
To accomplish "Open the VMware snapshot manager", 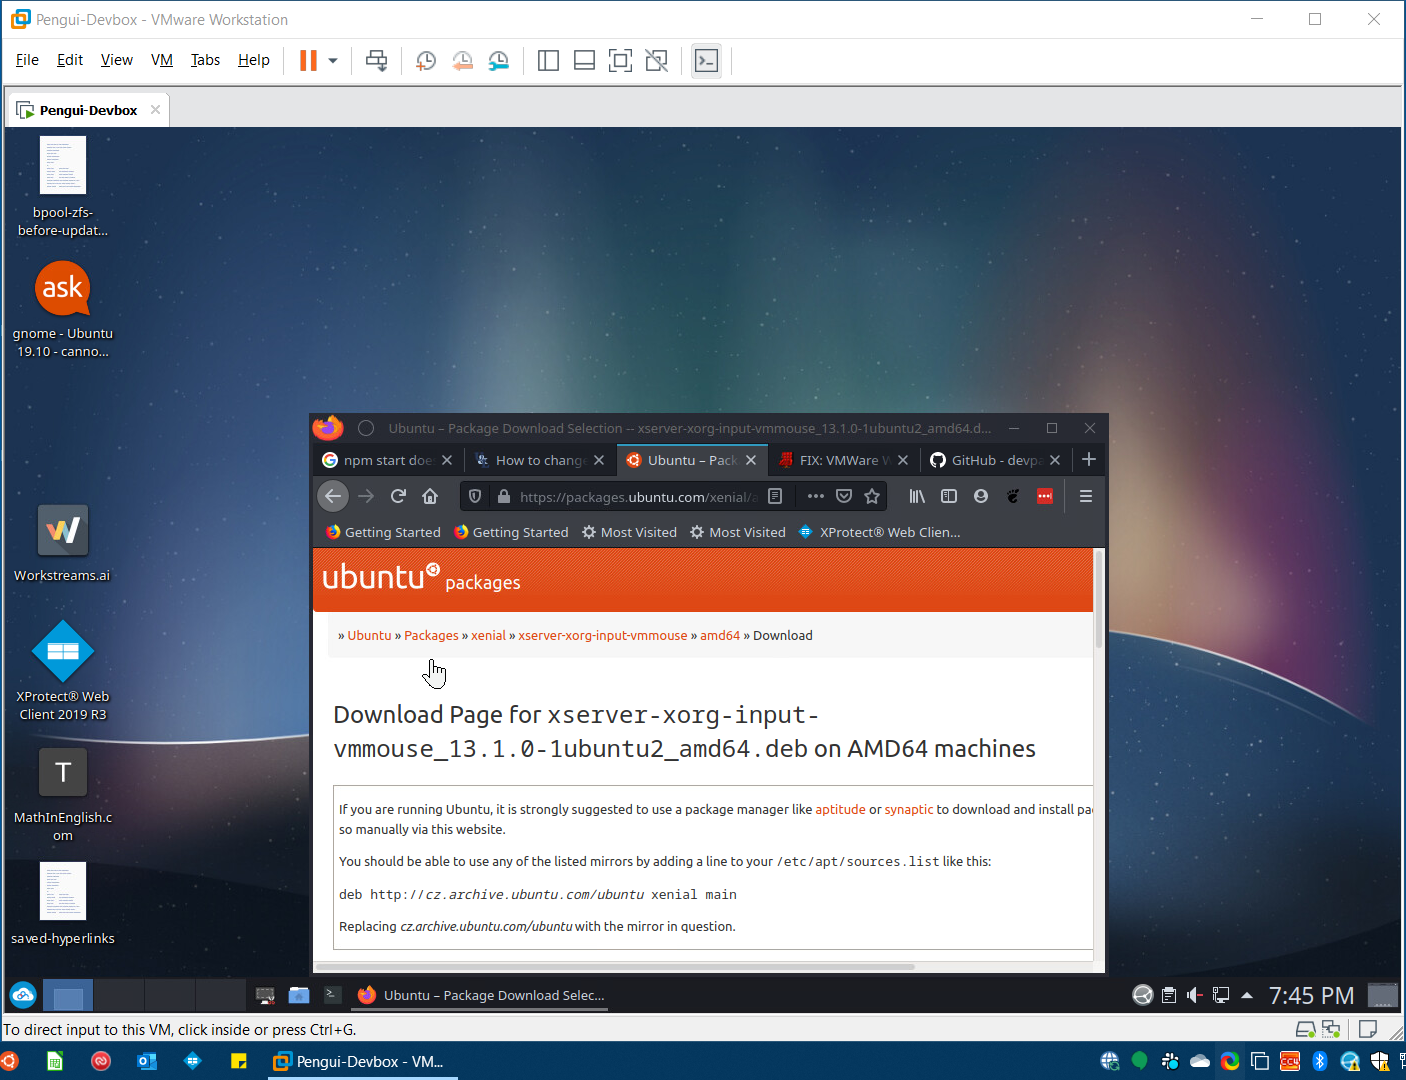I will 498,61.
